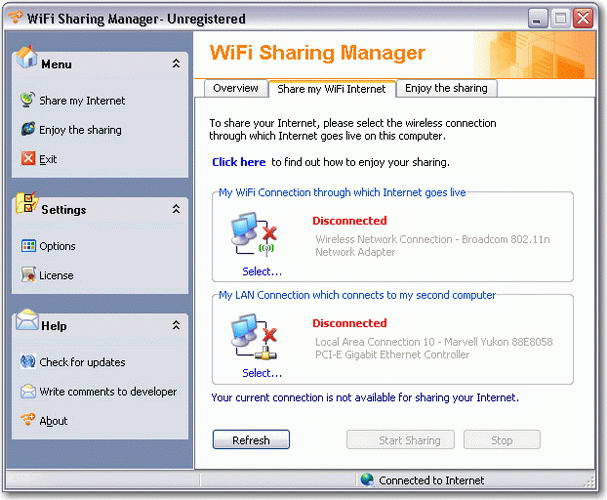607x500 pixels.
Task: Click the Write comments envelope icon
Action: tap(28, 391)
